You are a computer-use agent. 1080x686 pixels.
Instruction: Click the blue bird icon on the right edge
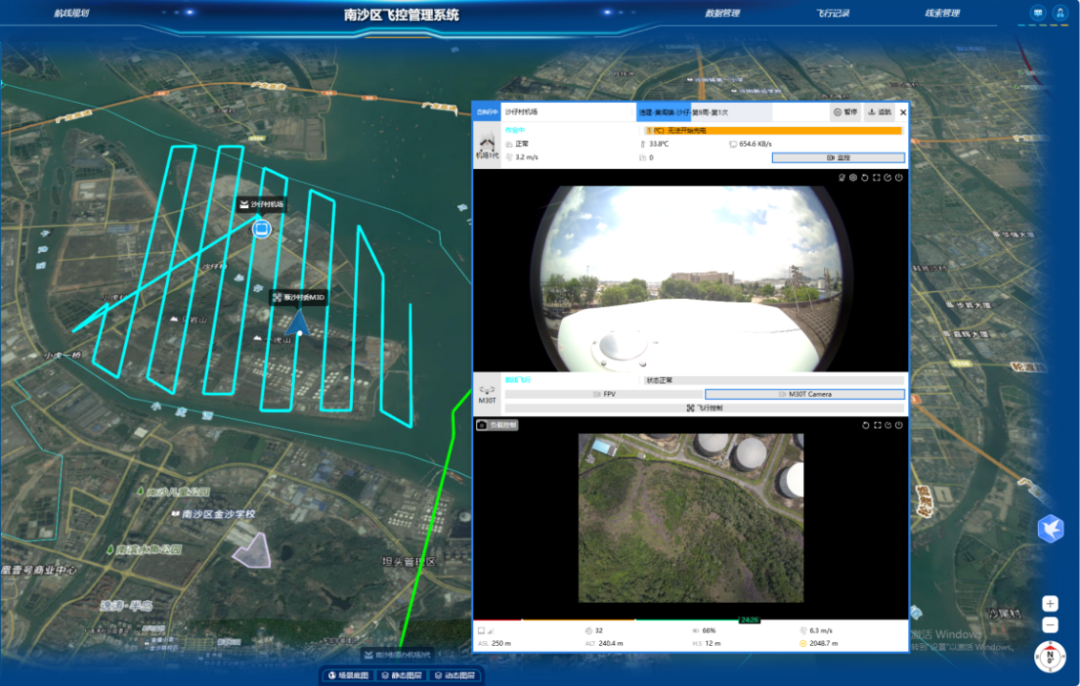coord(1050,528)
